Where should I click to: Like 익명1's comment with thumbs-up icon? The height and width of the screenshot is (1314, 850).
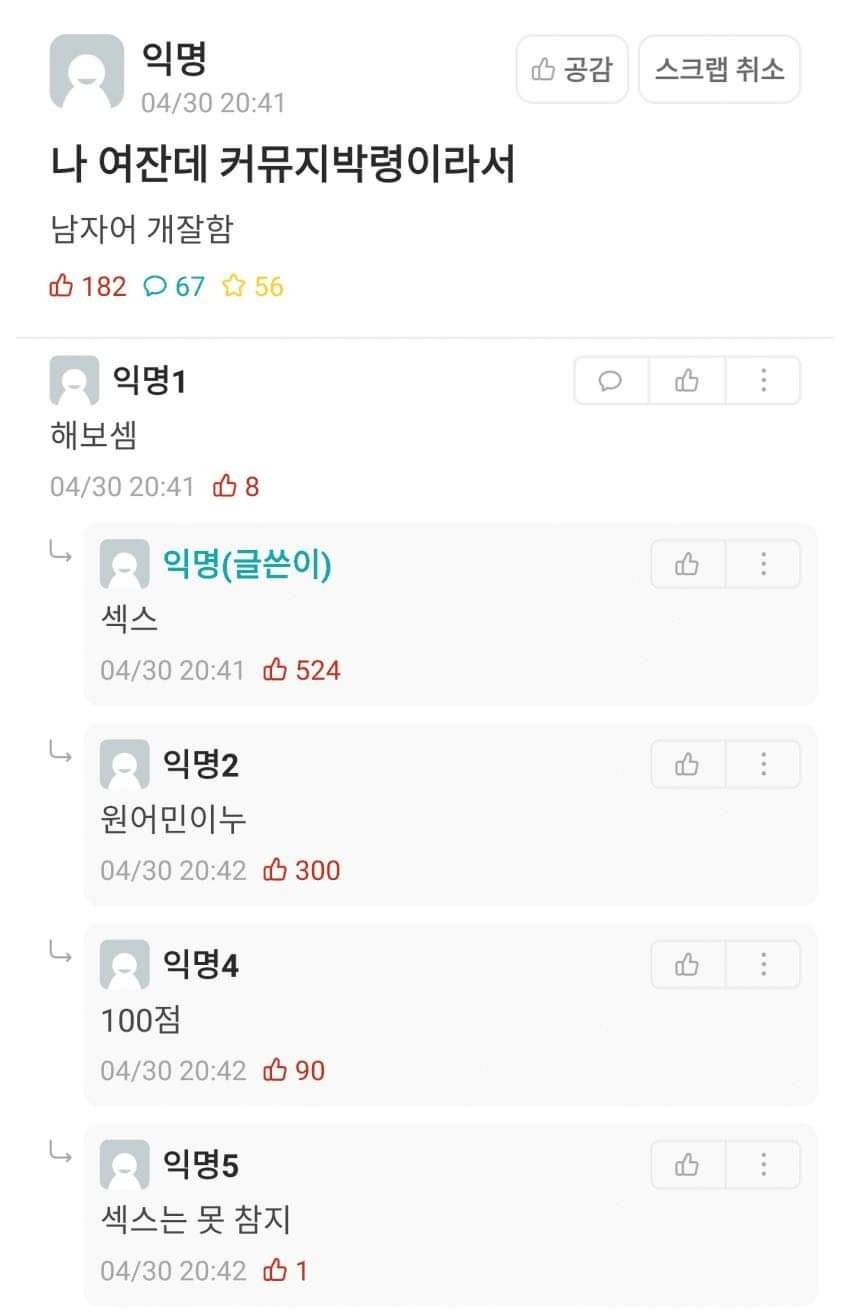(x=687, y=381)
